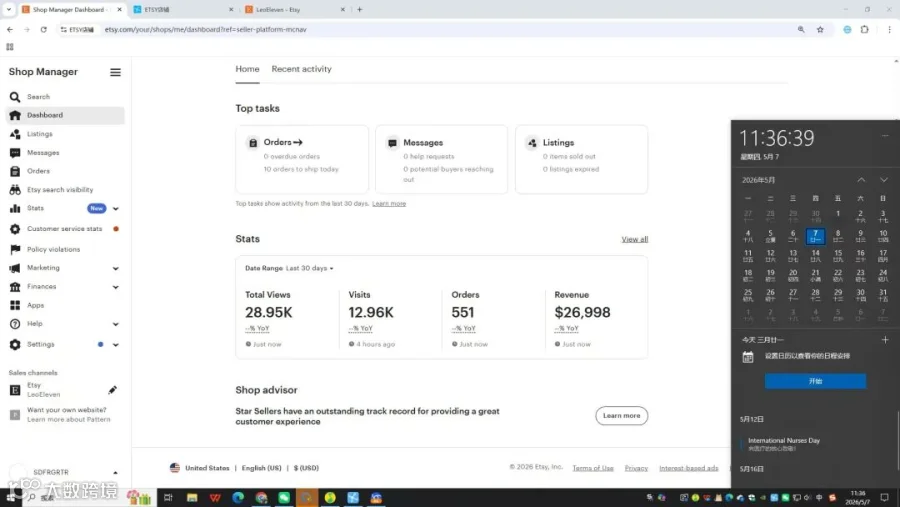900x507 pixels.
Task: Click the Customer service stats gear icon
Action: point(15,229)
